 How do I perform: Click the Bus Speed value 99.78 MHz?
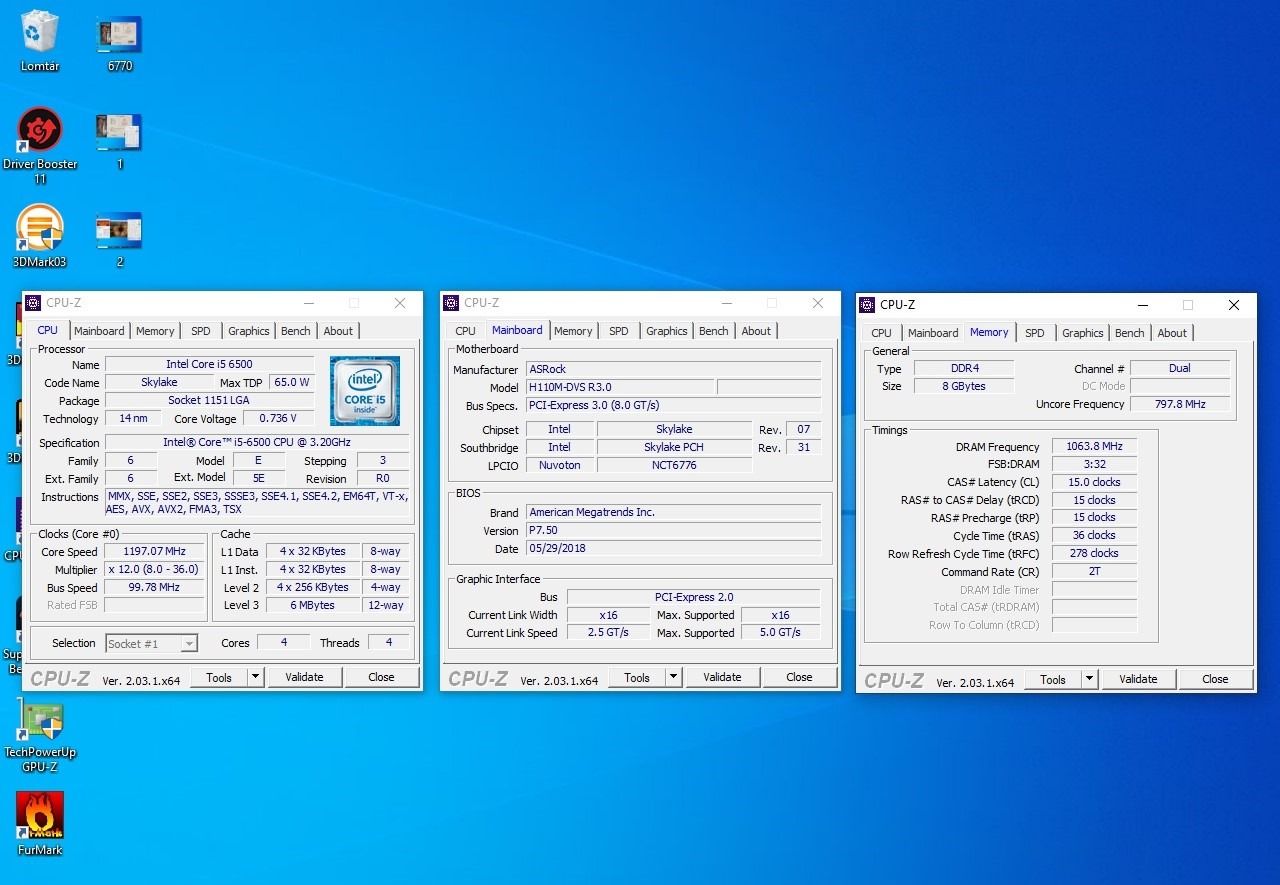[x=155, y=588]
